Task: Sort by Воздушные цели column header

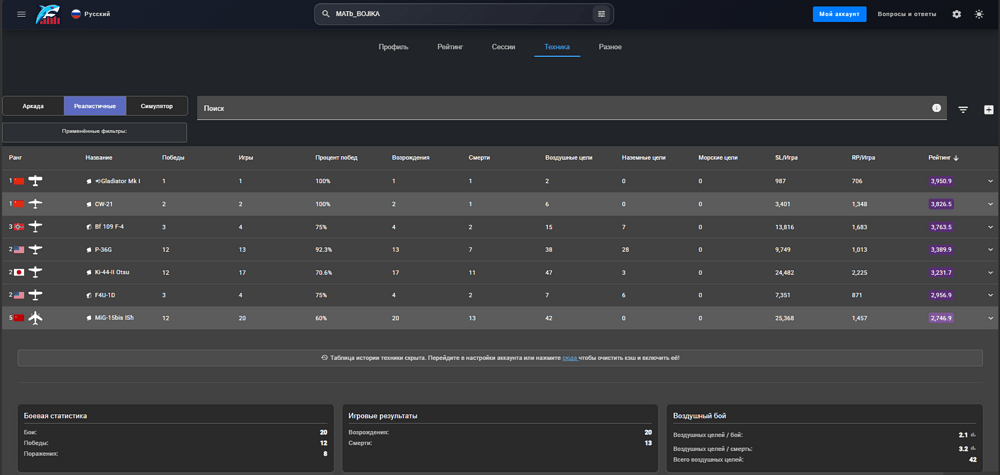Action: pos(569,157)
